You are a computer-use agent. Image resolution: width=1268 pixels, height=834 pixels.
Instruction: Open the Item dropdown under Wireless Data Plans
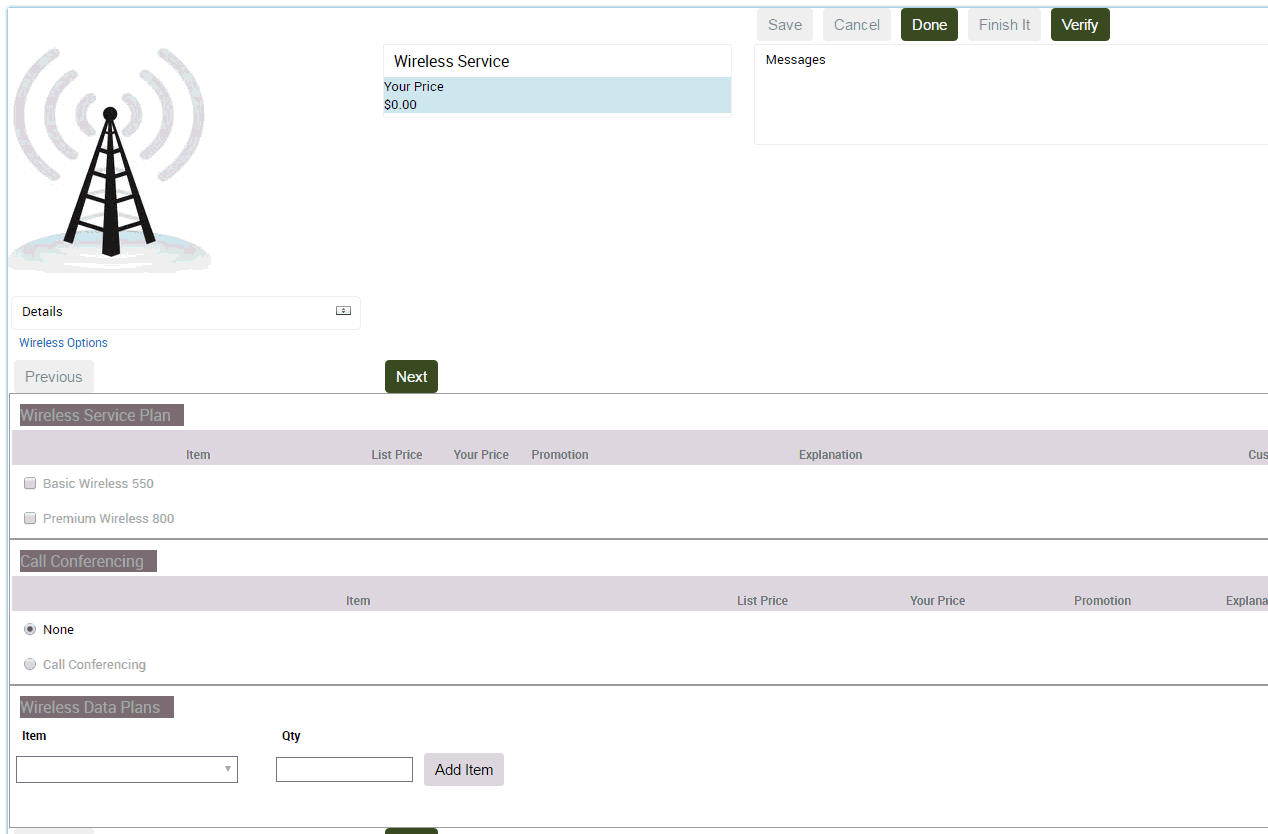127,769
